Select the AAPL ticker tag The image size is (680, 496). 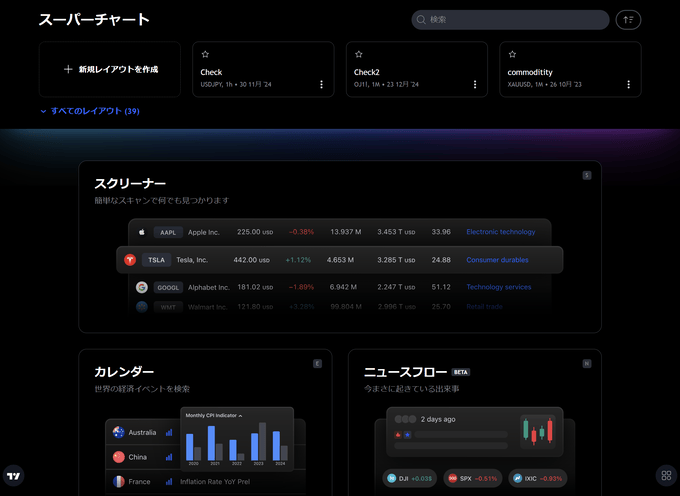168,232
